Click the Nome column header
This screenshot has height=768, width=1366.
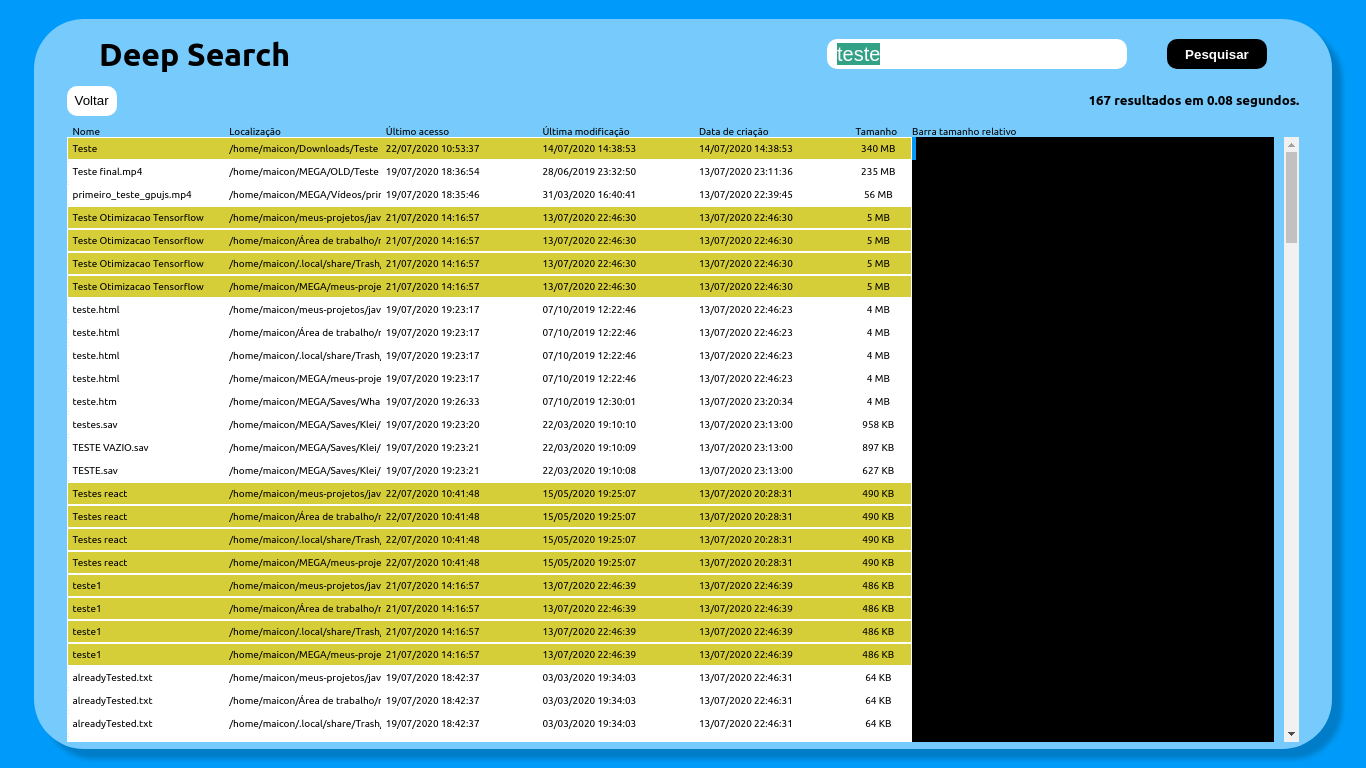86,131
